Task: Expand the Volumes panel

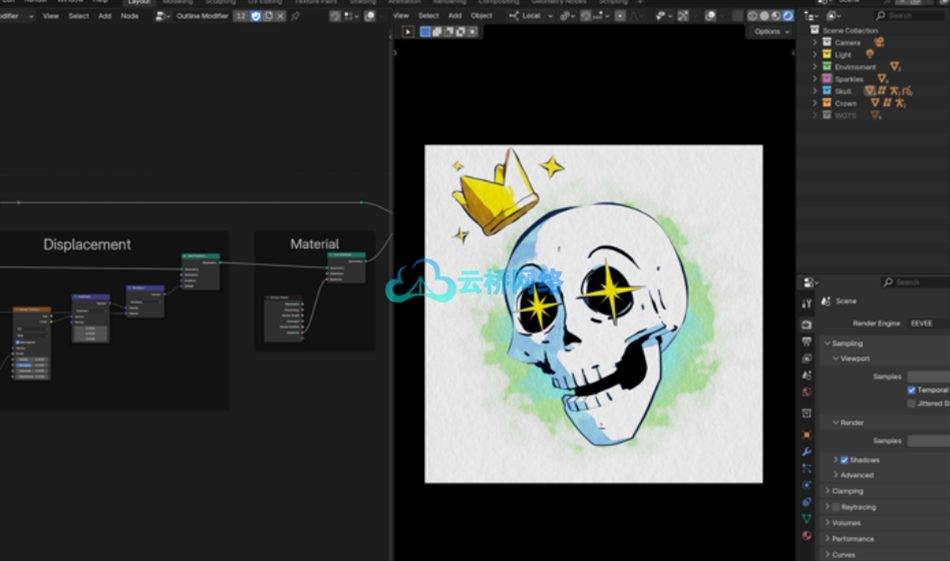Action: click(828, 522)
